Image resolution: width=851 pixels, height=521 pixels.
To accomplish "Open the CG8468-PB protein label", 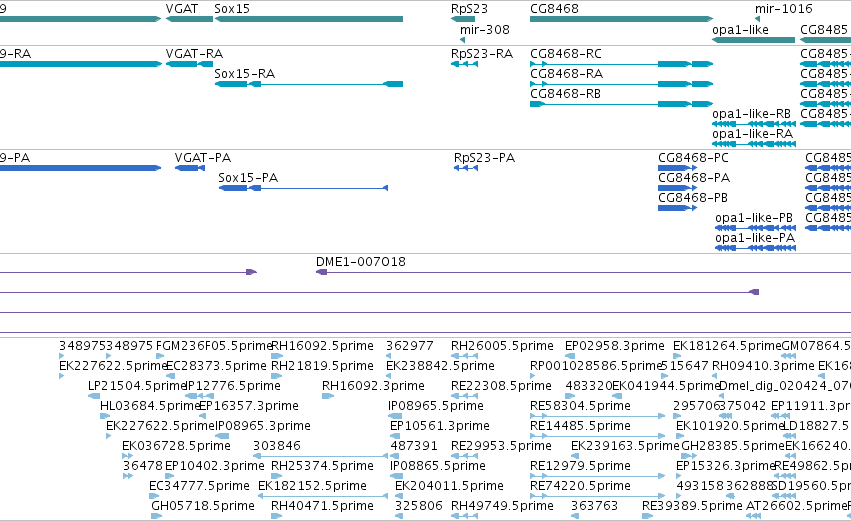I will [693, 198].
